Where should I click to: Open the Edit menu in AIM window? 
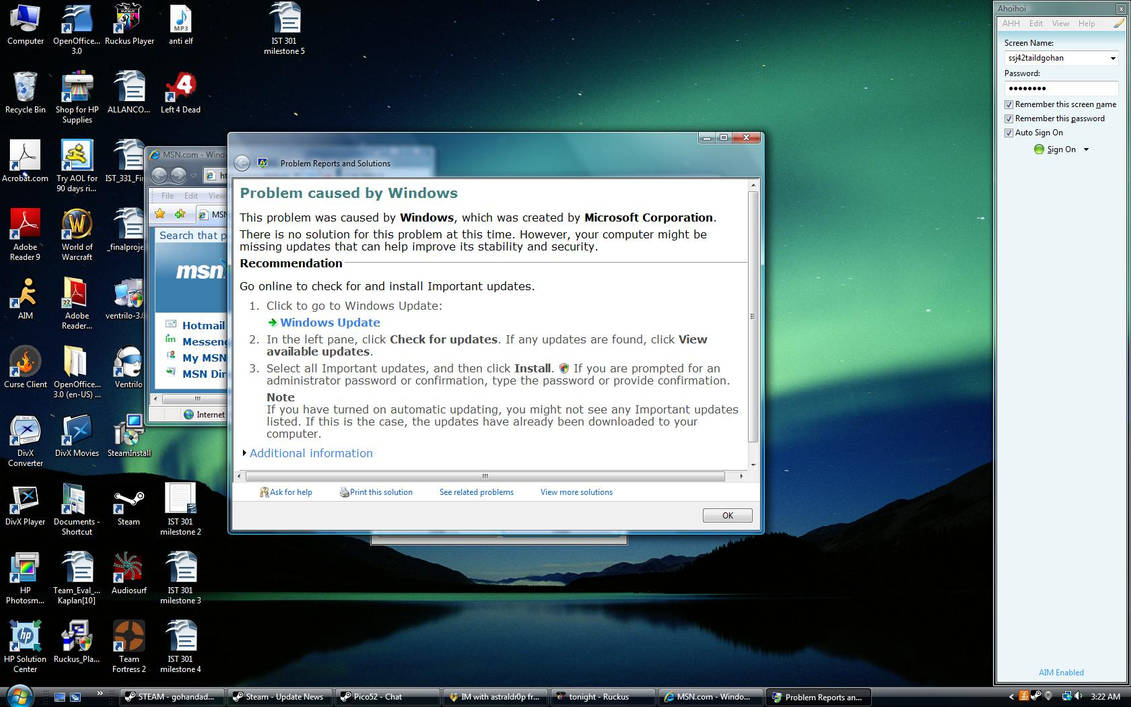tap(1036, 24)
